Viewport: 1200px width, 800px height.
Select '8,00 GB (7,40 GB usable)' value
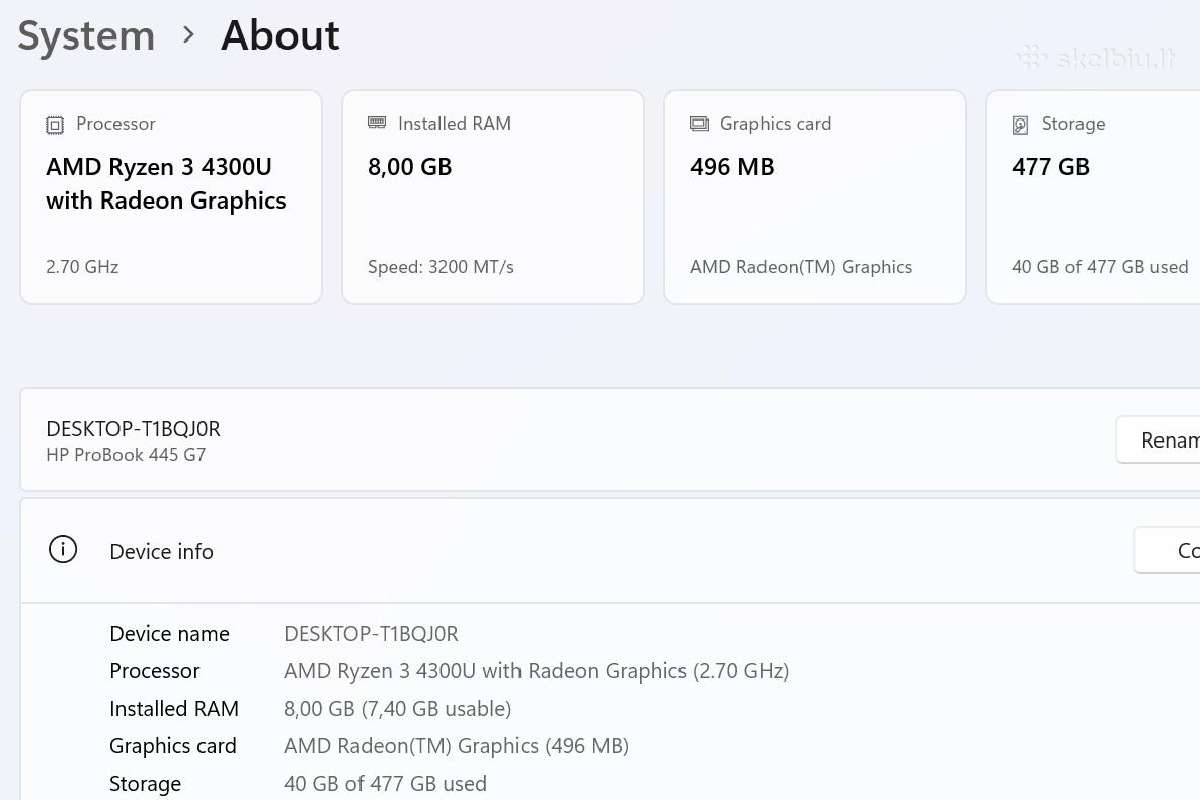click(x=397, y=709)
